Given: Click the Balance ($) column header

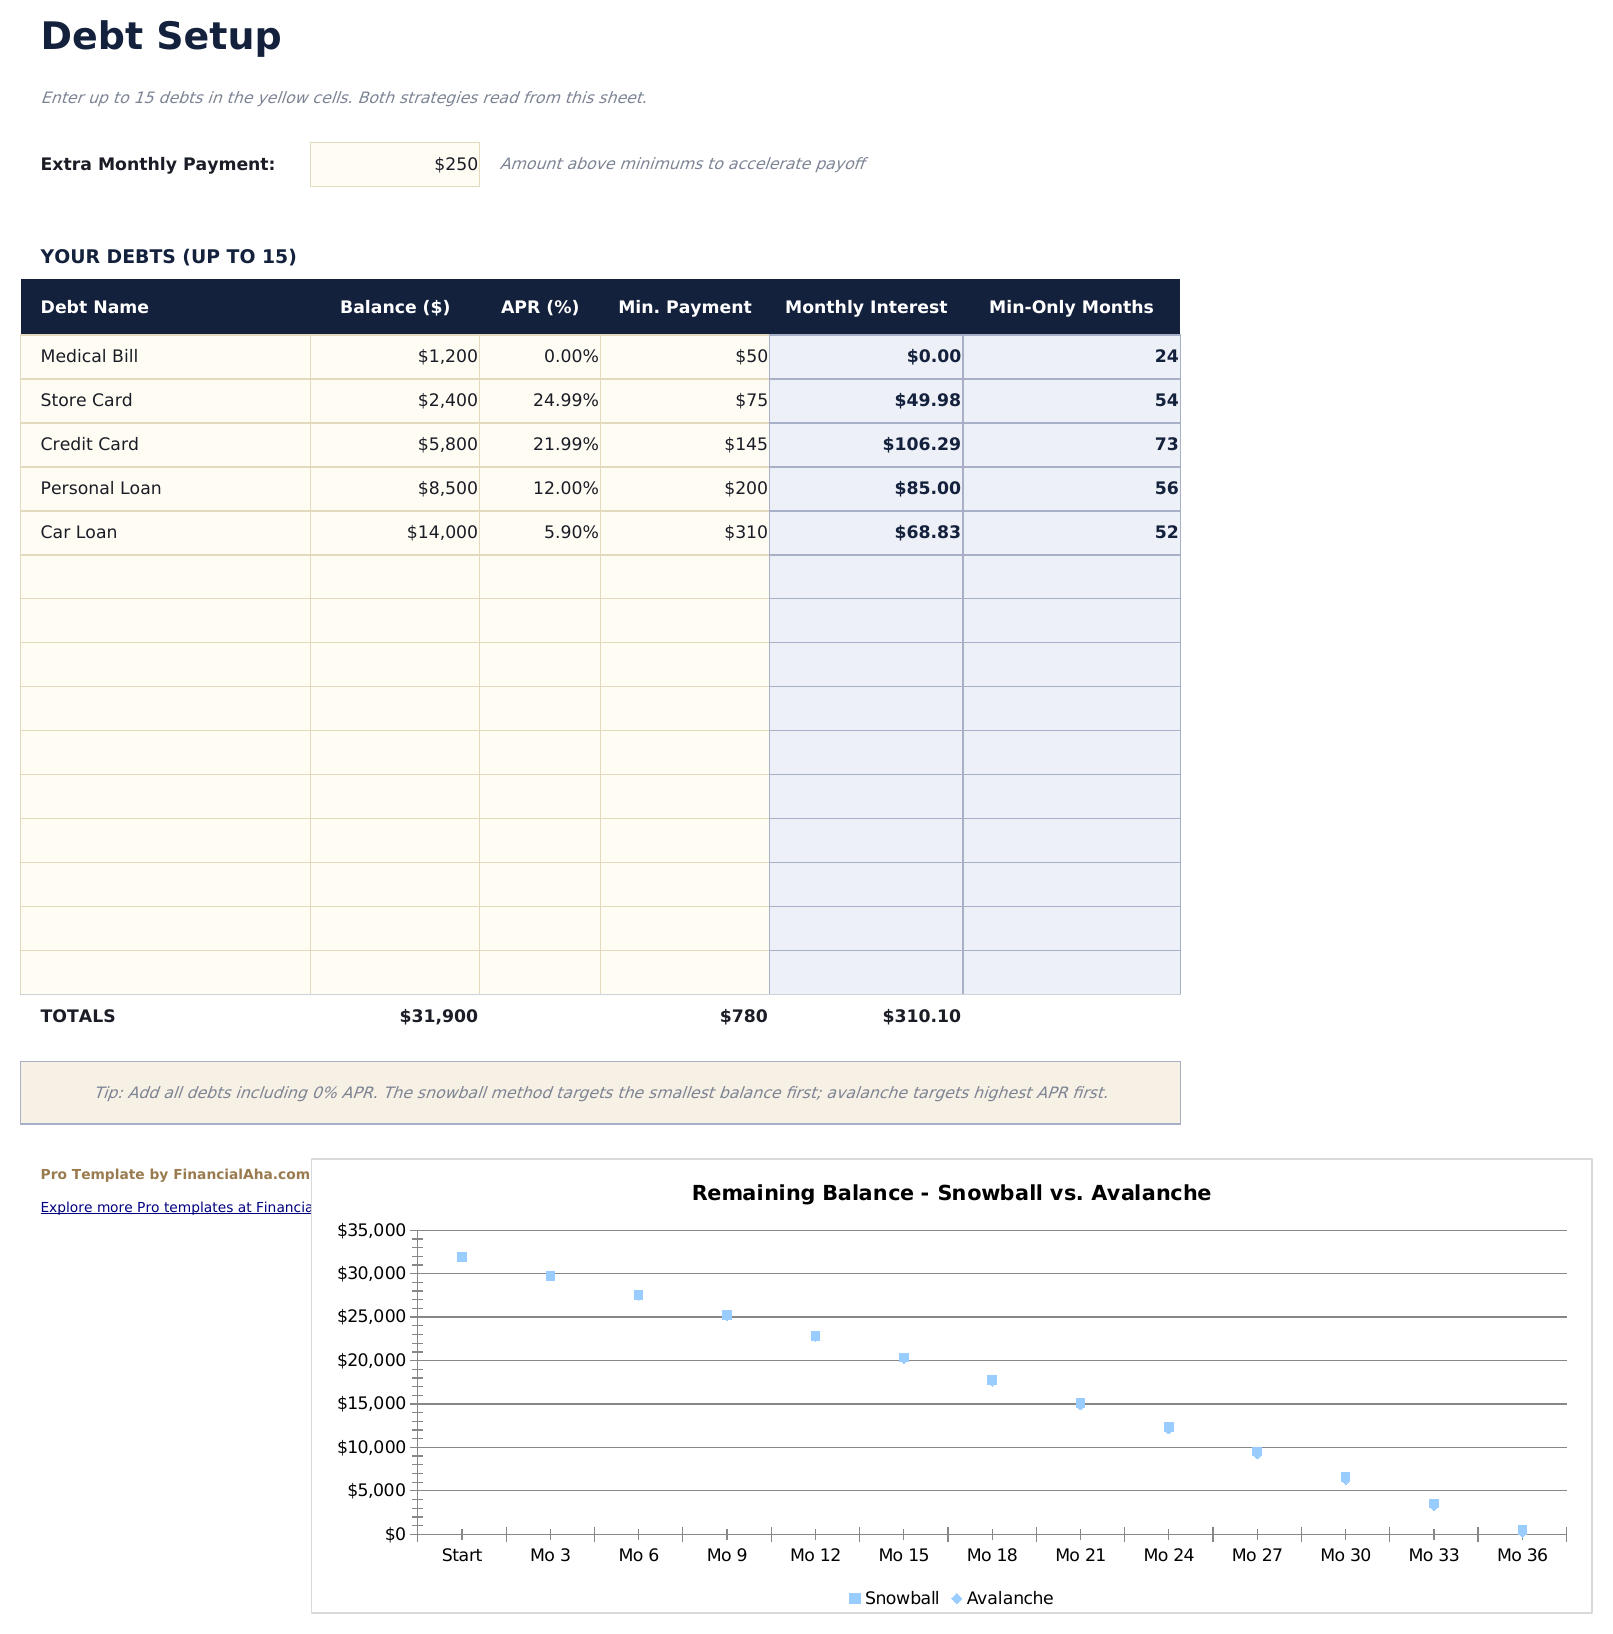Looking at the screenshot, I should click(395, 307).
